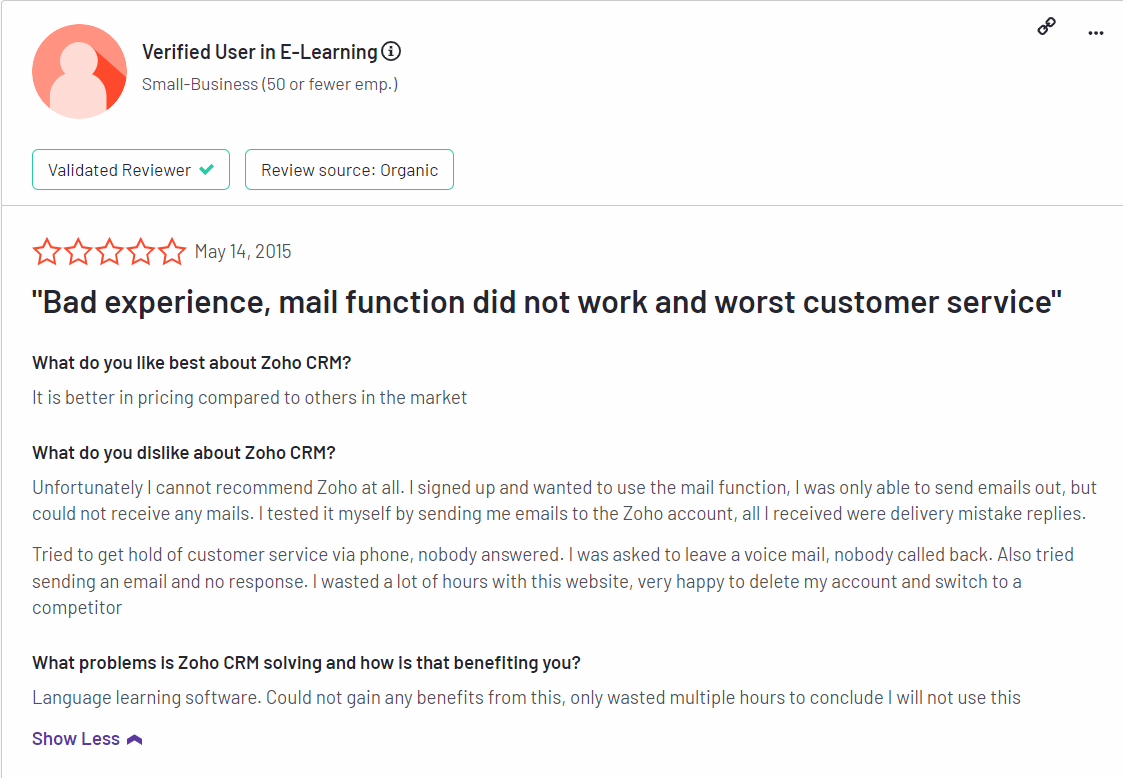This screenshot has width=1123, height=778.
Task: Open the Verified User in E-Learning profile
Action: (x=259, y=52)
